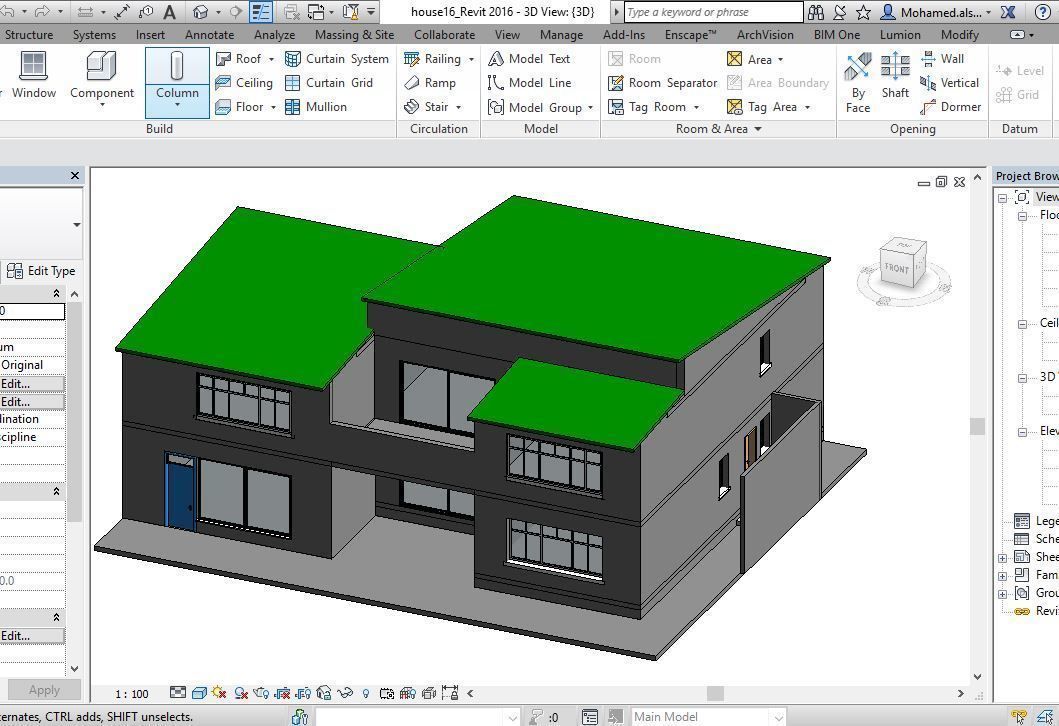Open the Massing & Site ribbon tab
This screenshot has width=1059, height=726.
[355, 34]
